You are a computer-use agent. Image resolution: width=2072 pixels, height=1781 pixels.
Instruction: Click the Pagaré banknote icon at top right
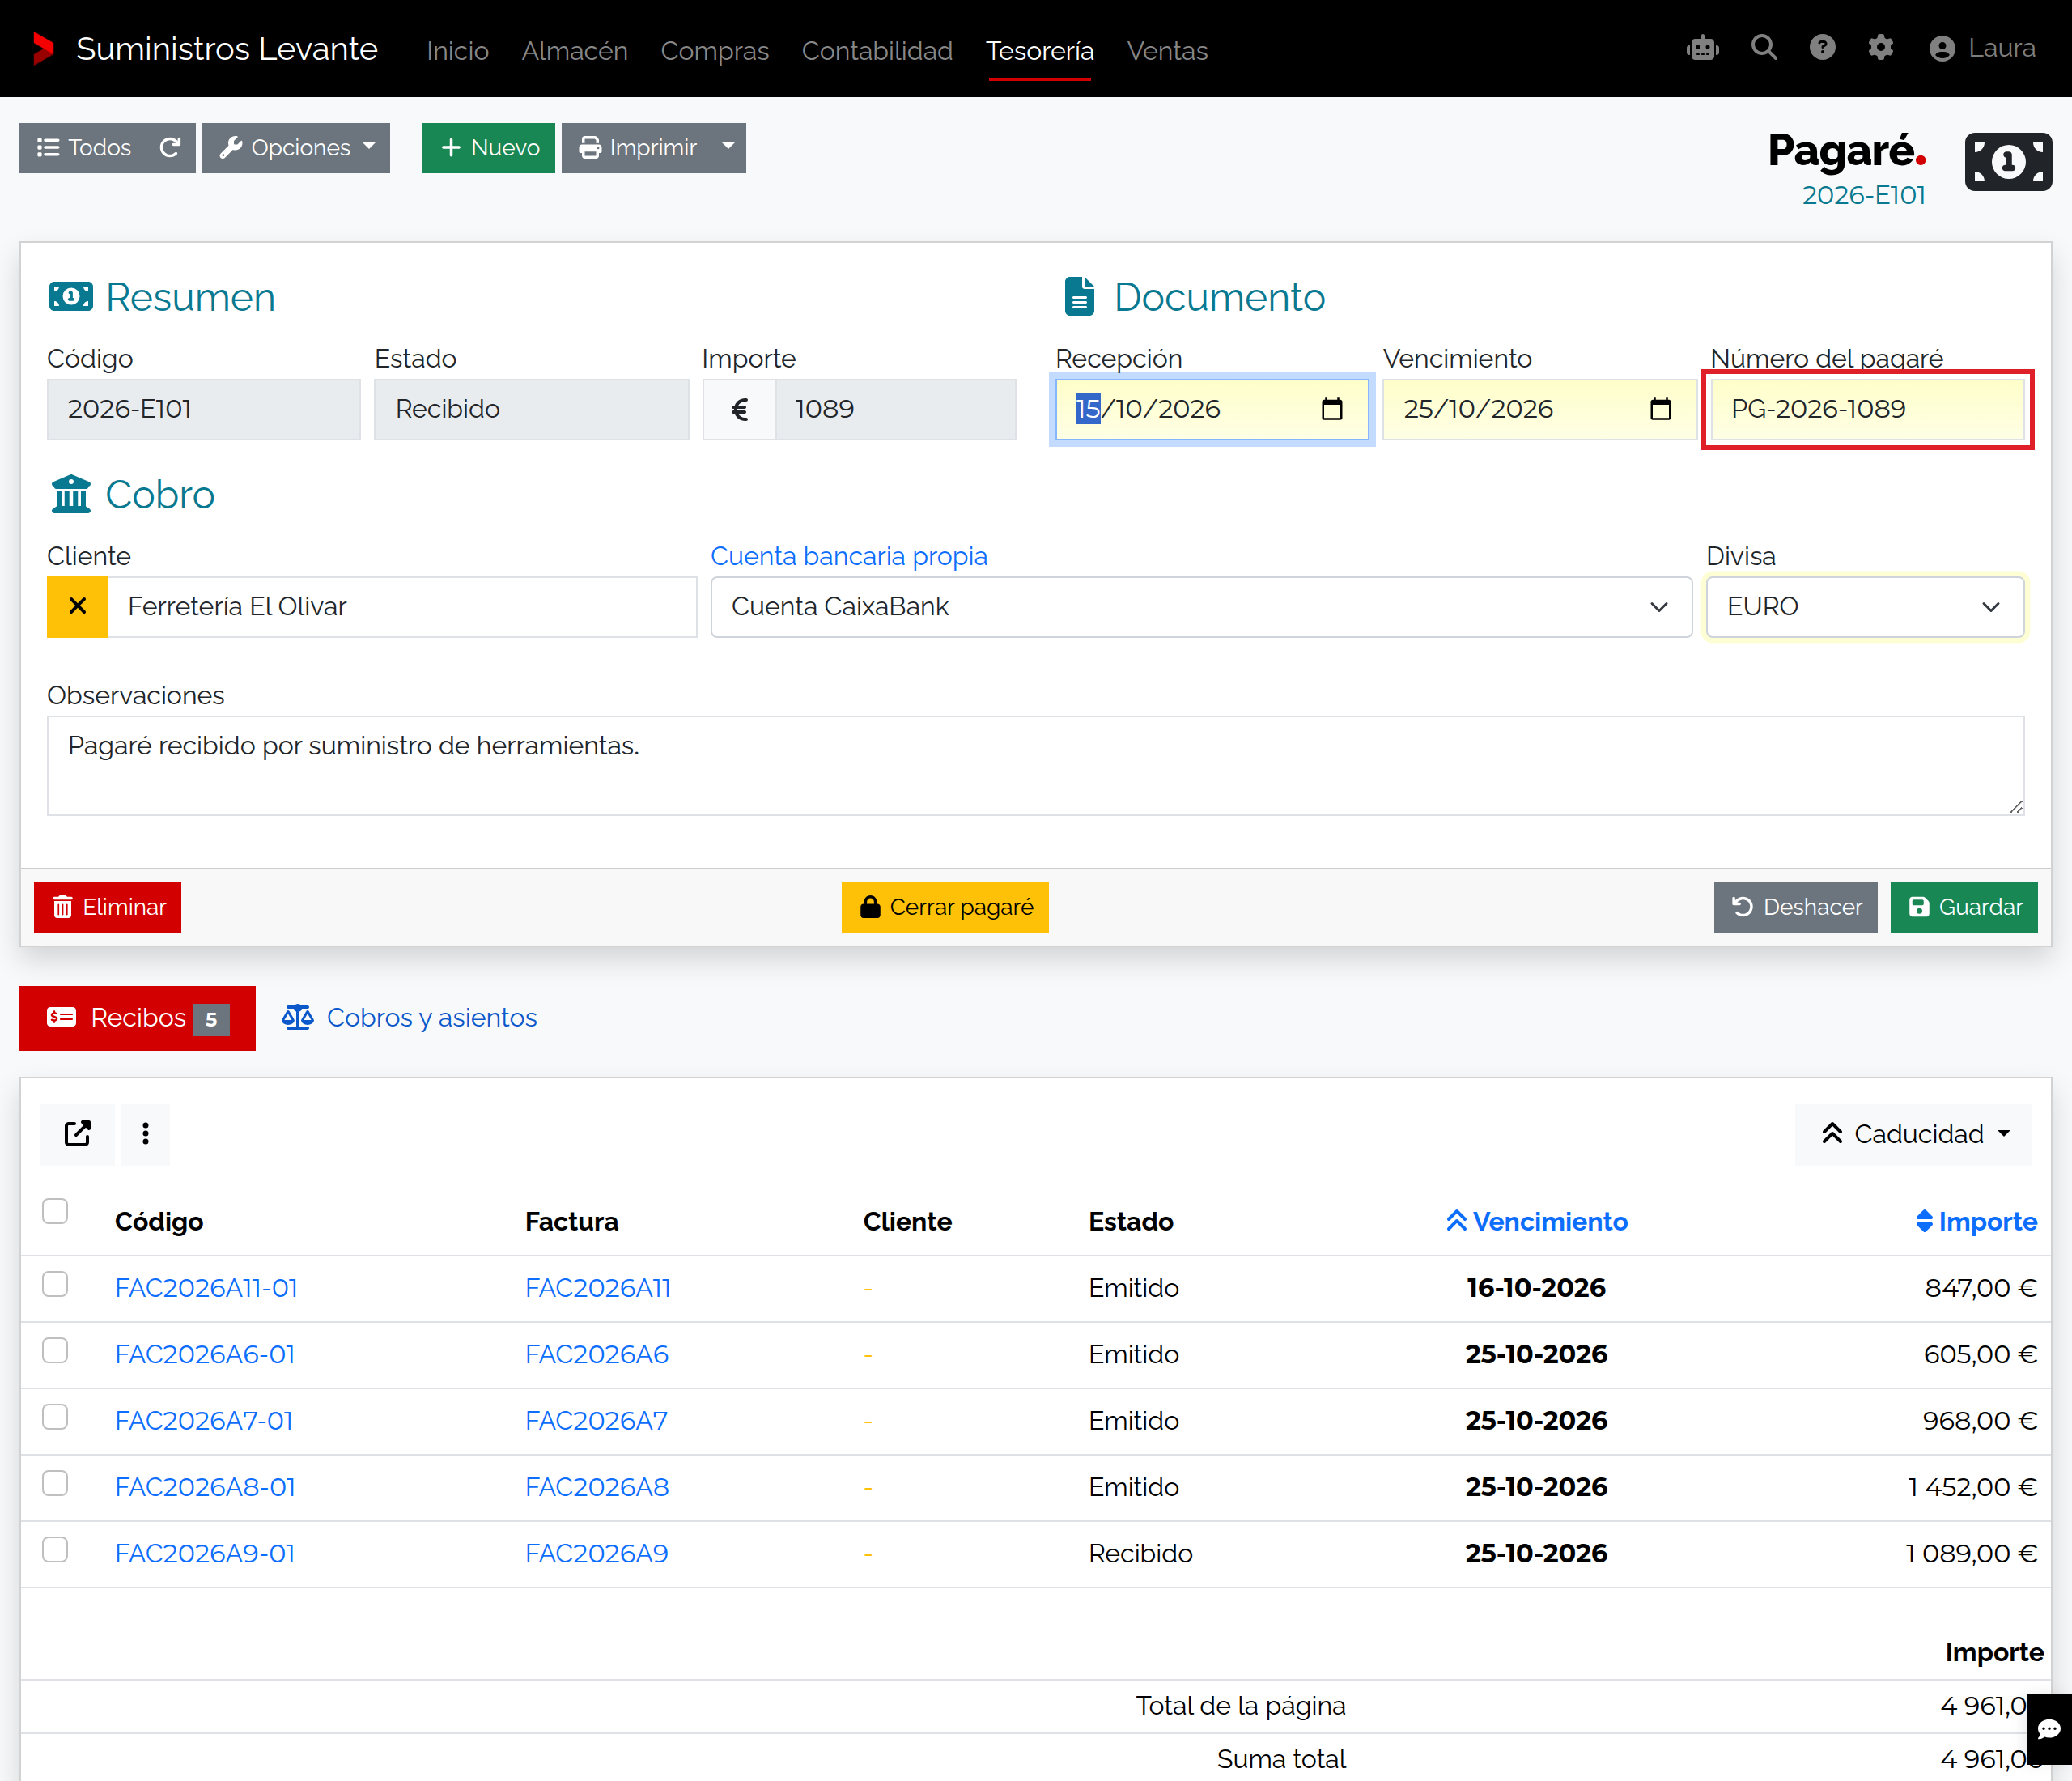tap(2008, 161)
